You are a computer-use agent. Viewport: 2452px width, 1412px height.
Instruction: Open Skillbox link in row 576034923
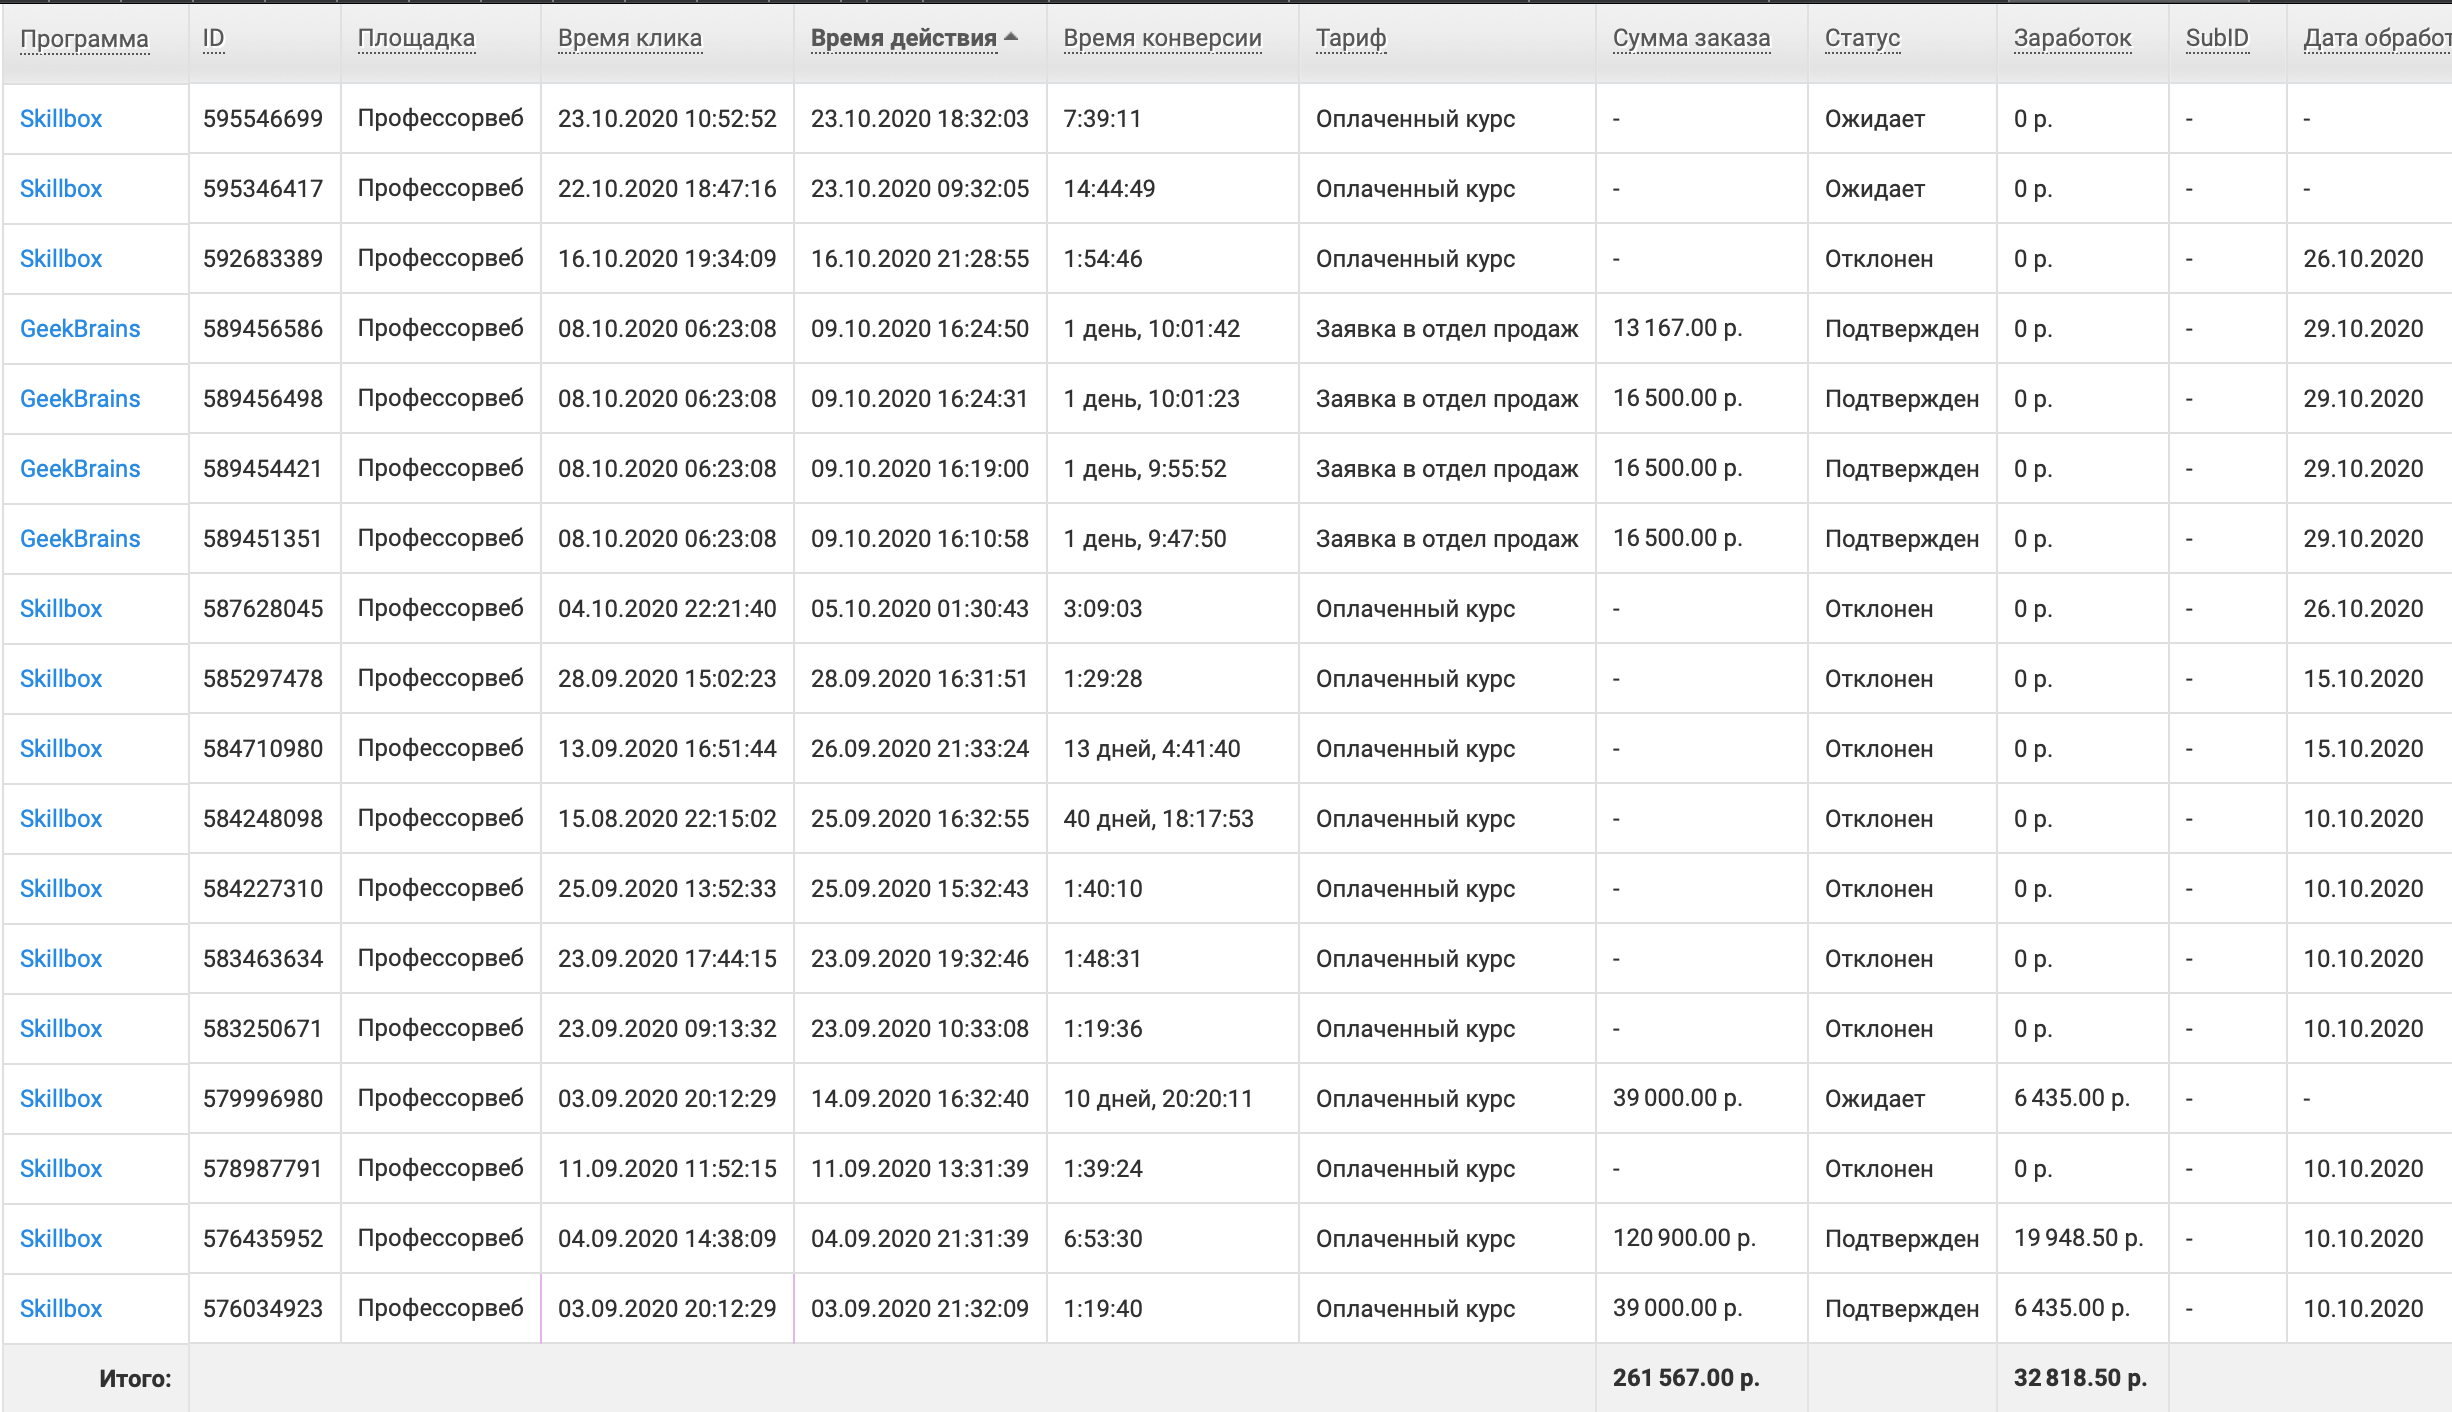pos(61,1309)
